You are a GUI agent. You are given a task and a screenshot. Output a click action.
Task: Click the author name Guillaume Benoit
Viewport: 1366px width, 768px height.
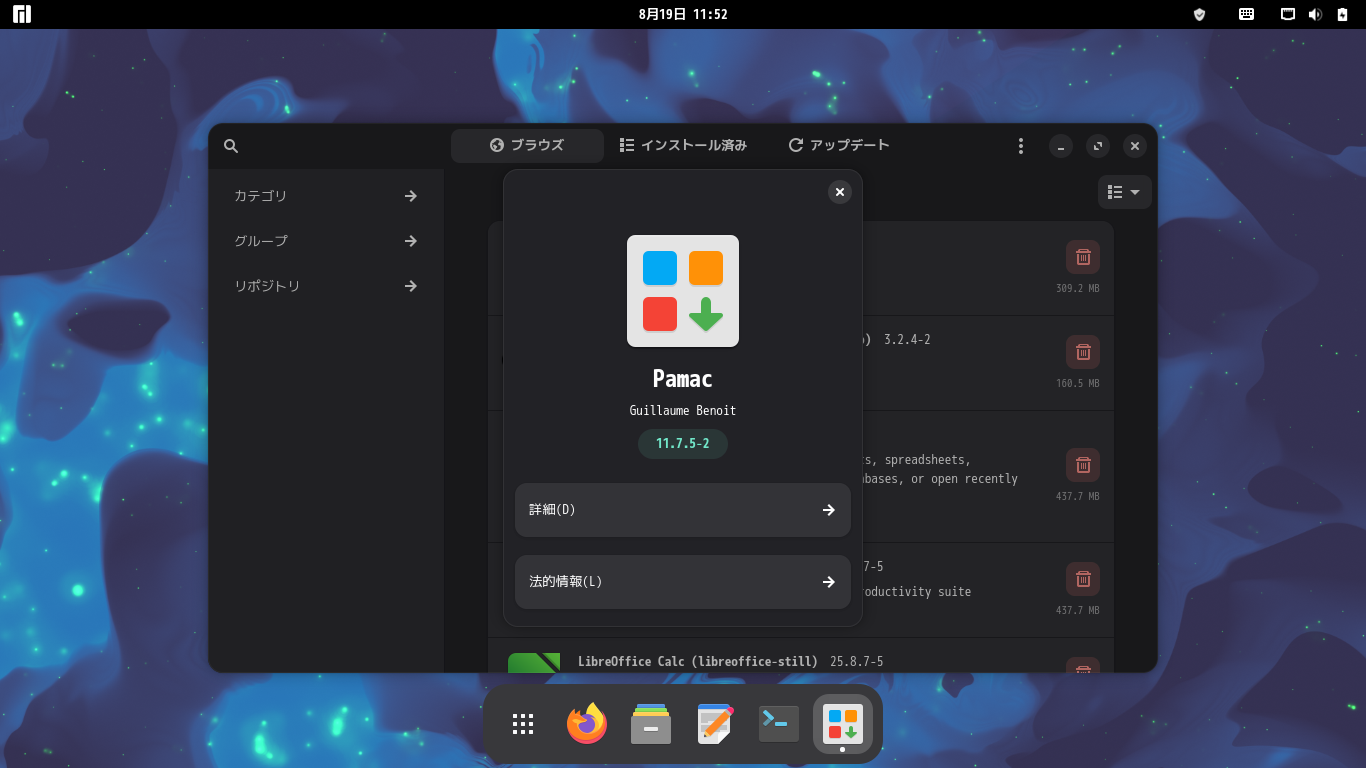point(683,411)
